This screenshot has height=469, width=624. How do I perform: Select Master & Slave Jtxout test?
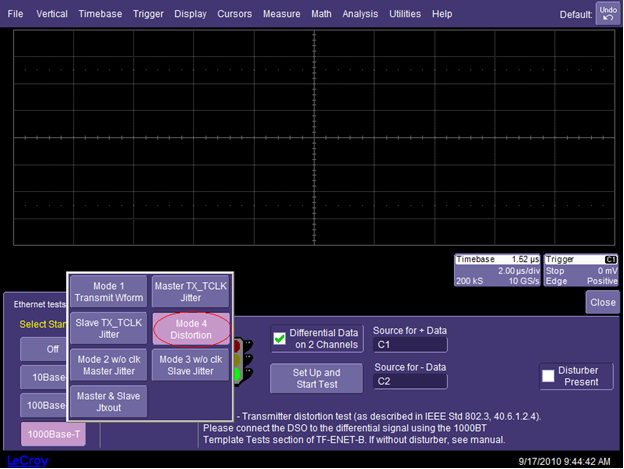coord(109,402)
